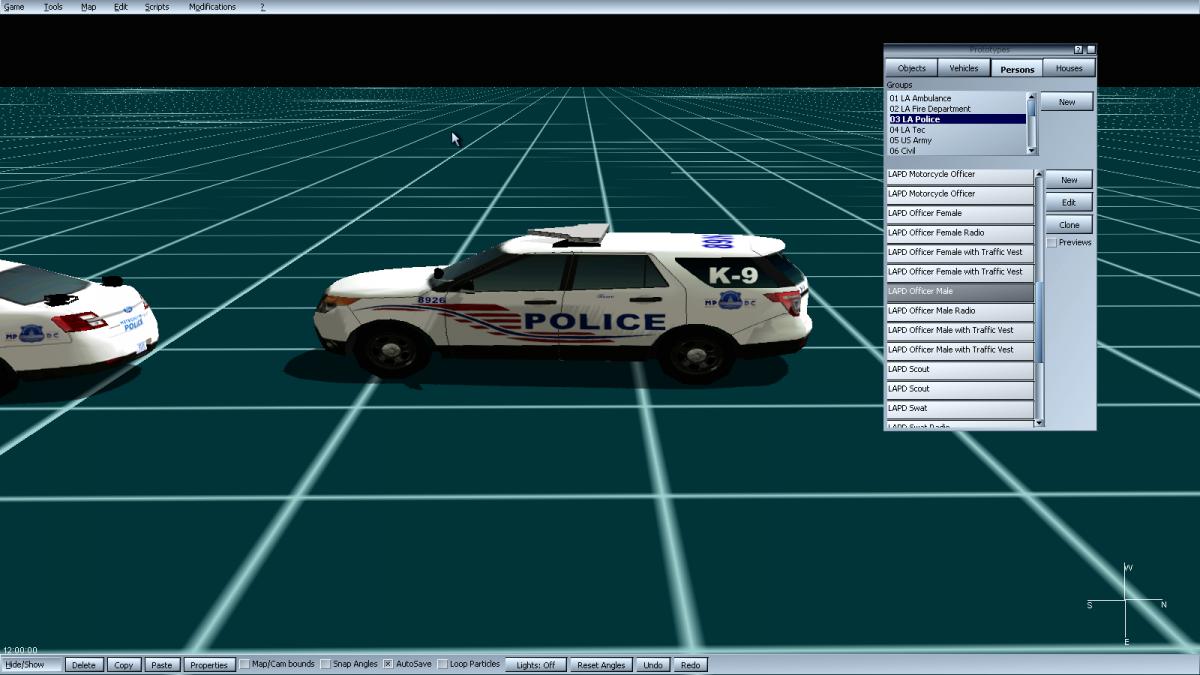Click the prototype list scrollbar thumb
Image resolution: width=1200 pixels, height=675 pixels.
(x=1039, y=323)
